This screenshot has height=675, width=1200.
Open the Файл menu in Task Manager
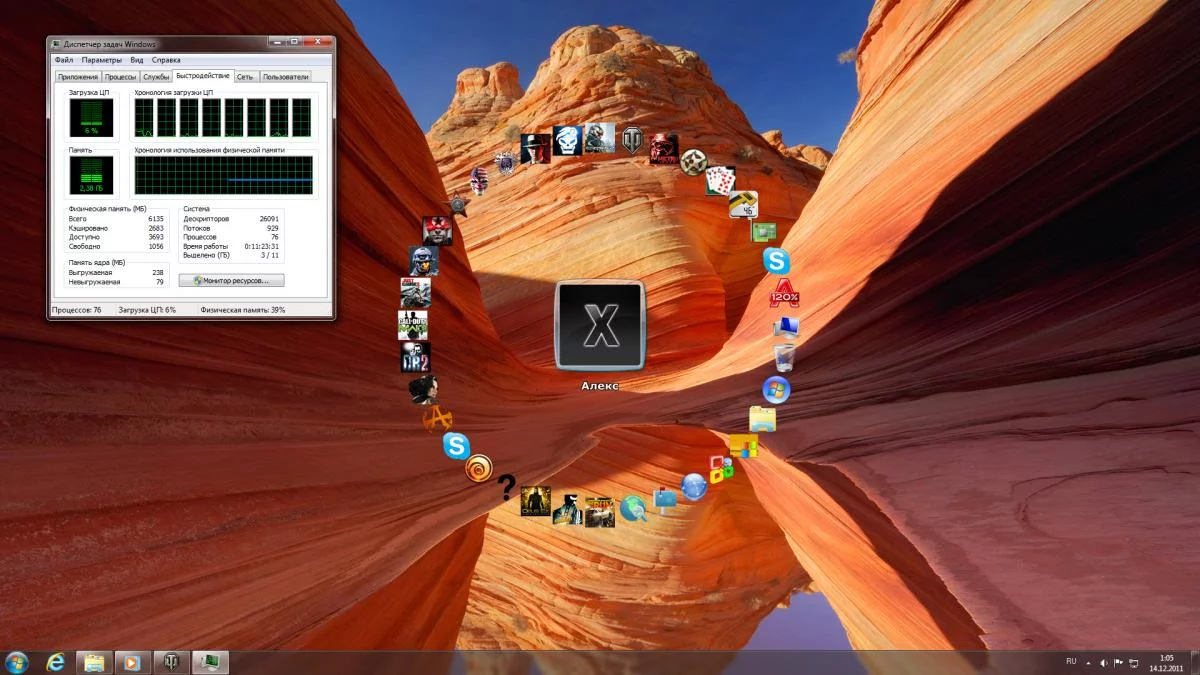(64, 60)
